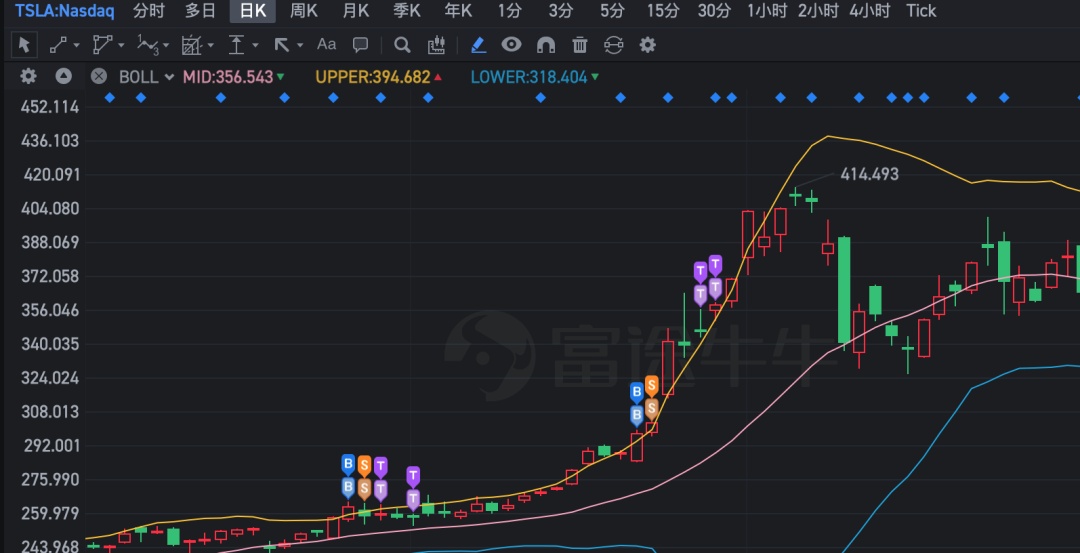Toggle the magnet snap mode

[x=546, y=45]
